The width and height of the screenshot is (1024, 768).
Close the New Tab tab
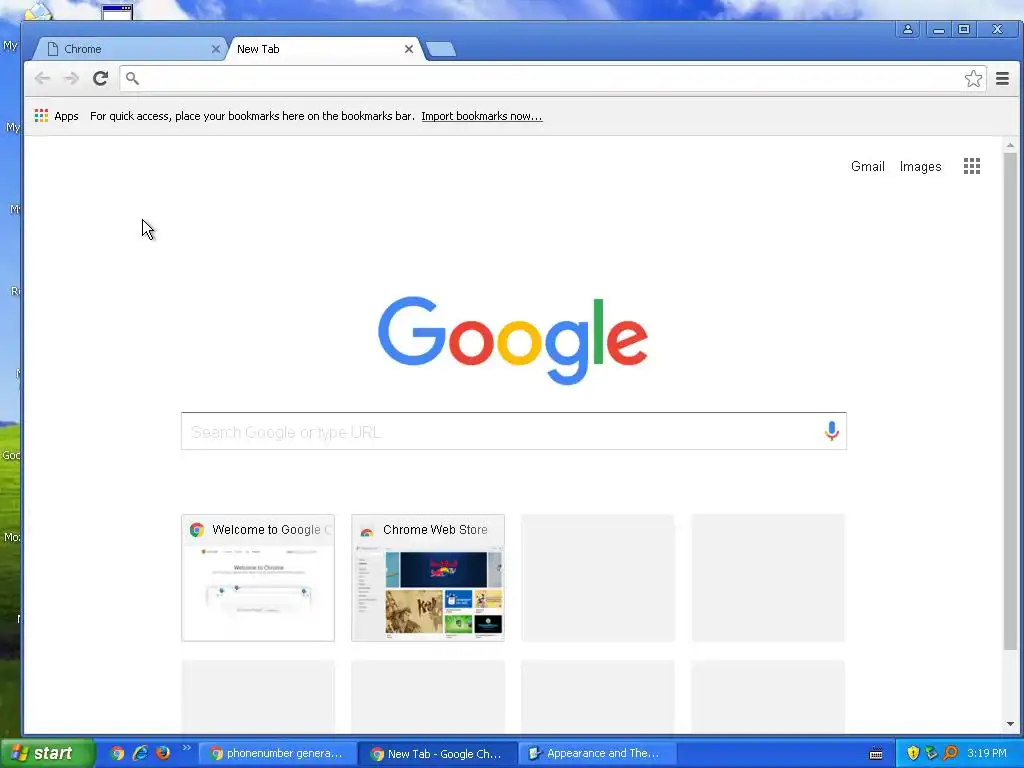[x=409, y=49]
